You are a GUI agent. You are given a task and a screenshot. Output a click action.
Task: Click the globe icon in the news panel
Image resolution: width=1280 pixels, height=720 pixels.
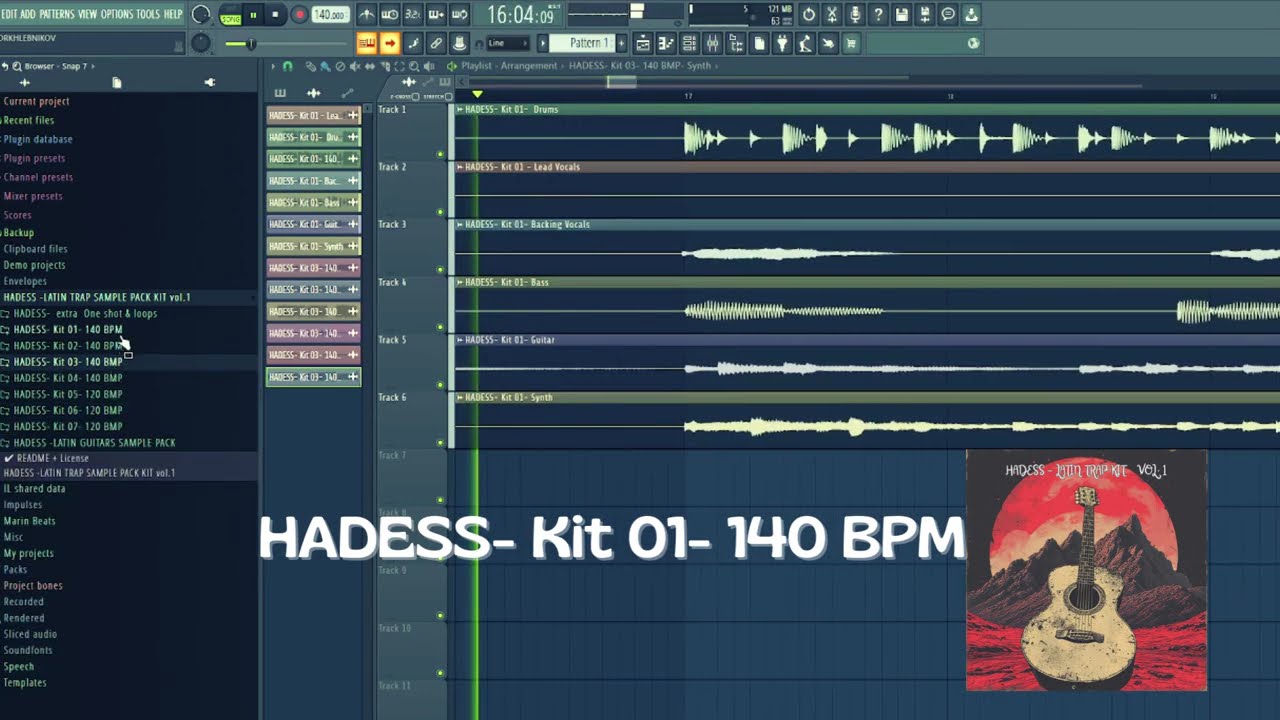tap(973, 43)
